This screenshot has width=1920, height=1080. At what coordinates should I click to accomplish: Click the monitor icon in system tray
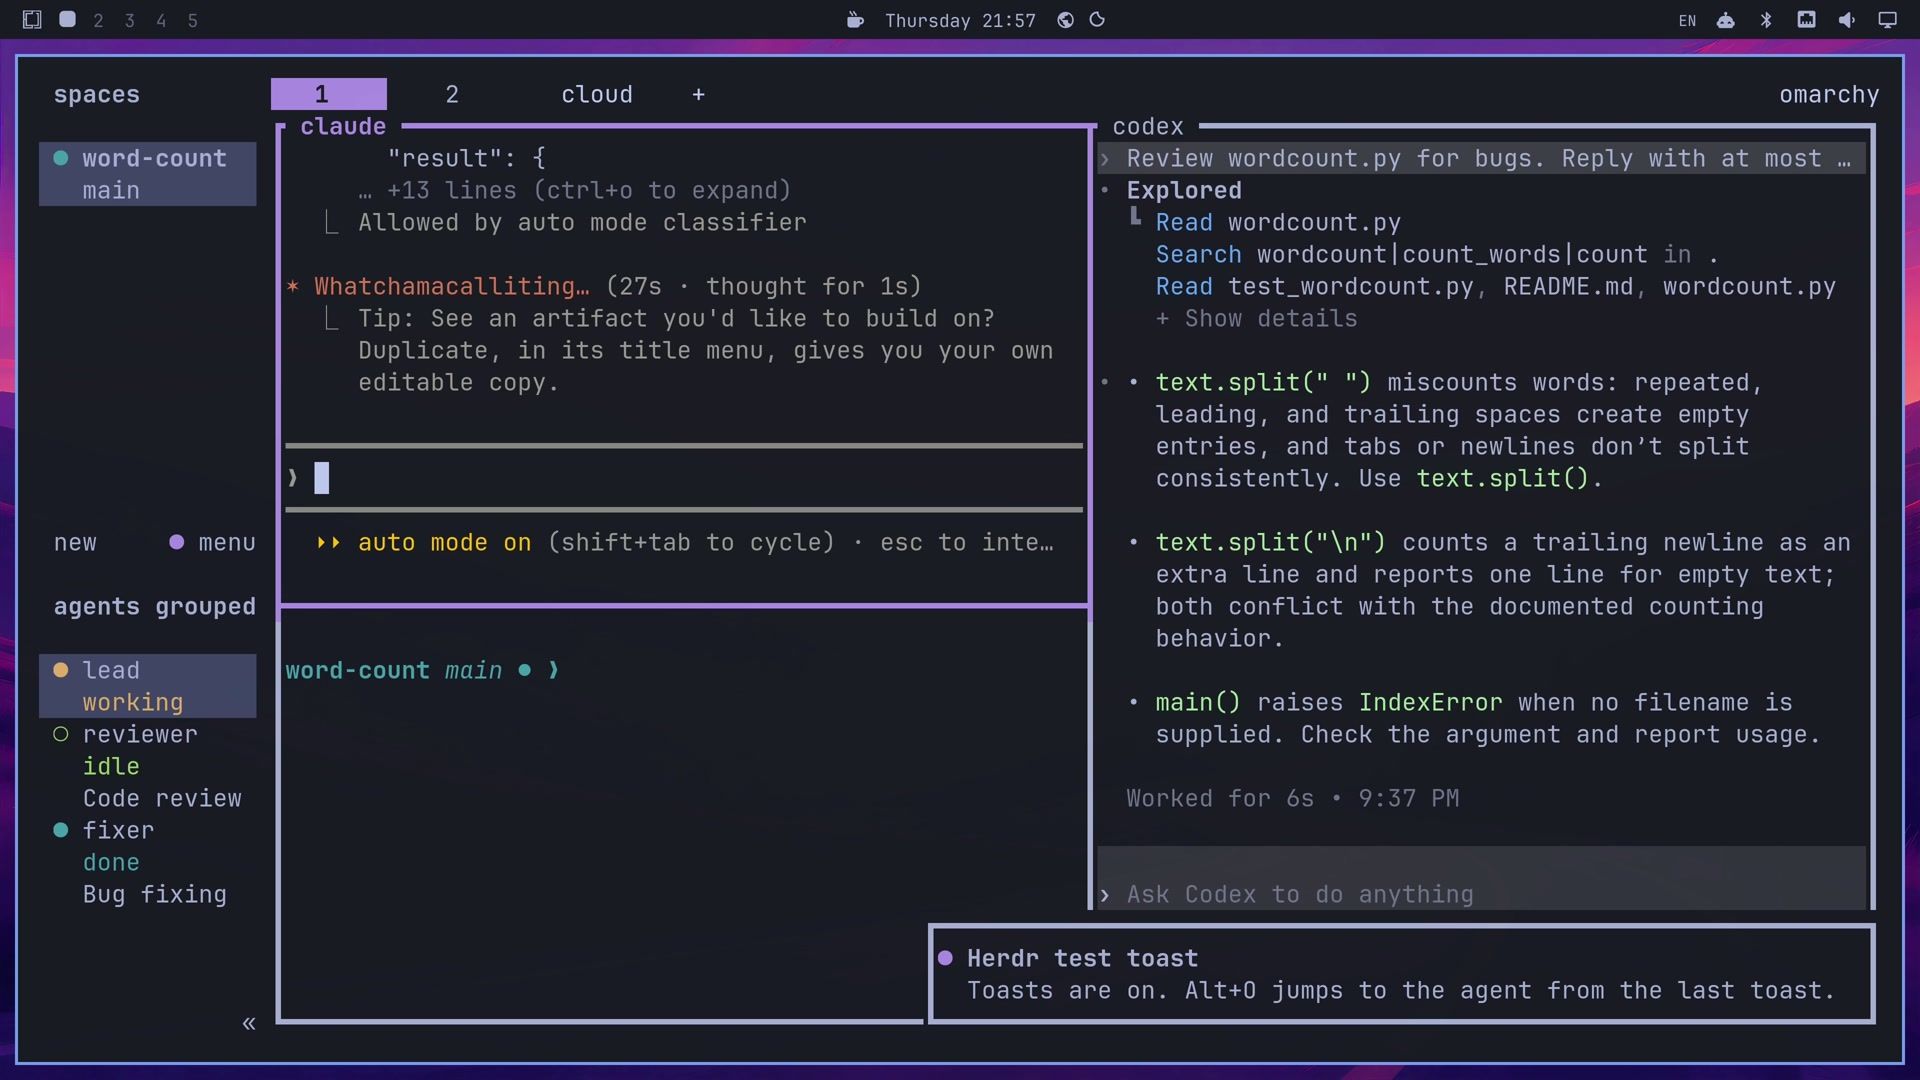(1887, 20)
